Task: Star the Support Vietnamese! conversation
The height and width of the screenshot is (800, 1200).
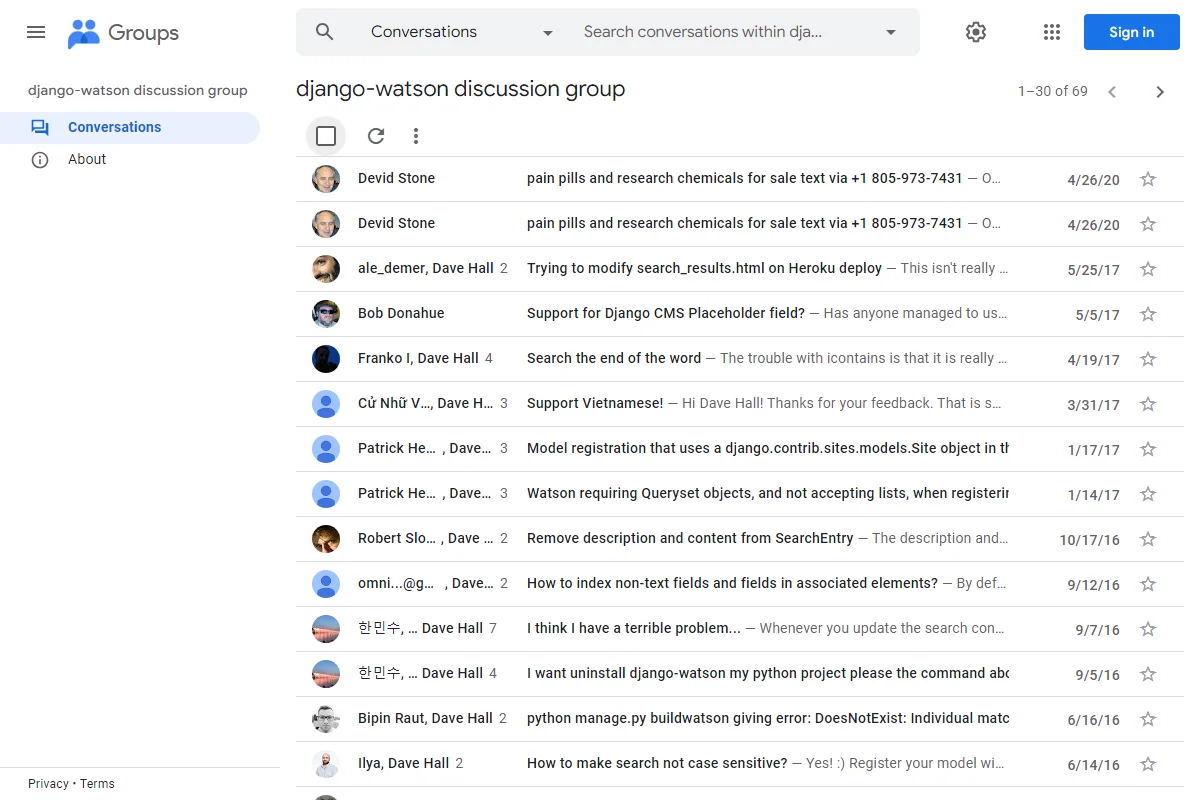Action: click(x=1148, y=404)
